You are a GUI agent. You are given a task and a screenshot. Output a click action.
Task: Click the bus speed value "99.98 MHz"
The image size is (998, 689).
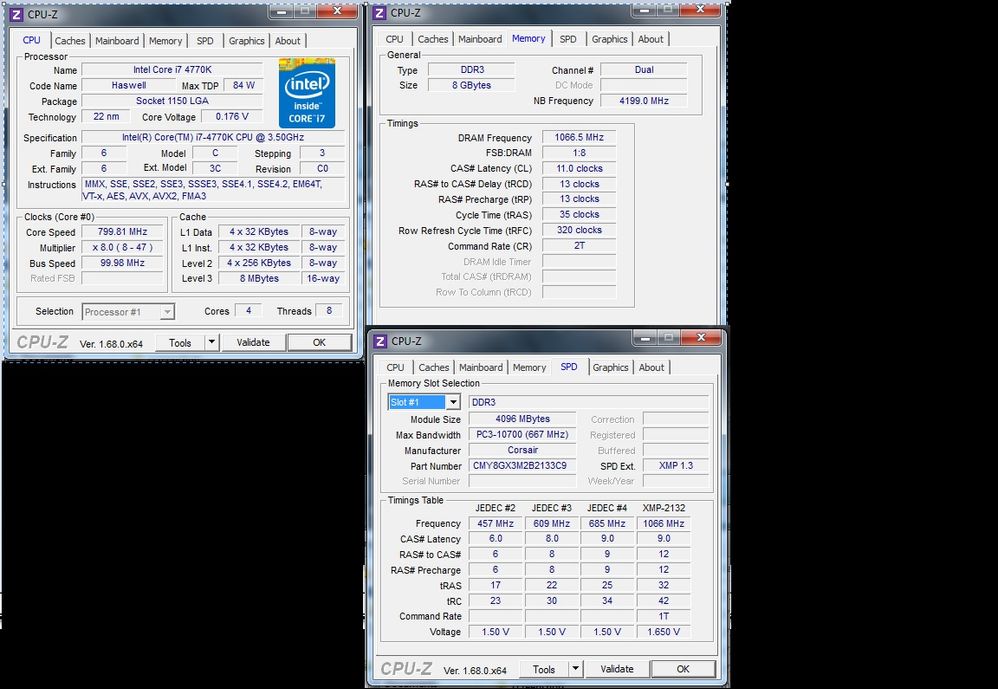pyautogui.click(x=122, y=263)
